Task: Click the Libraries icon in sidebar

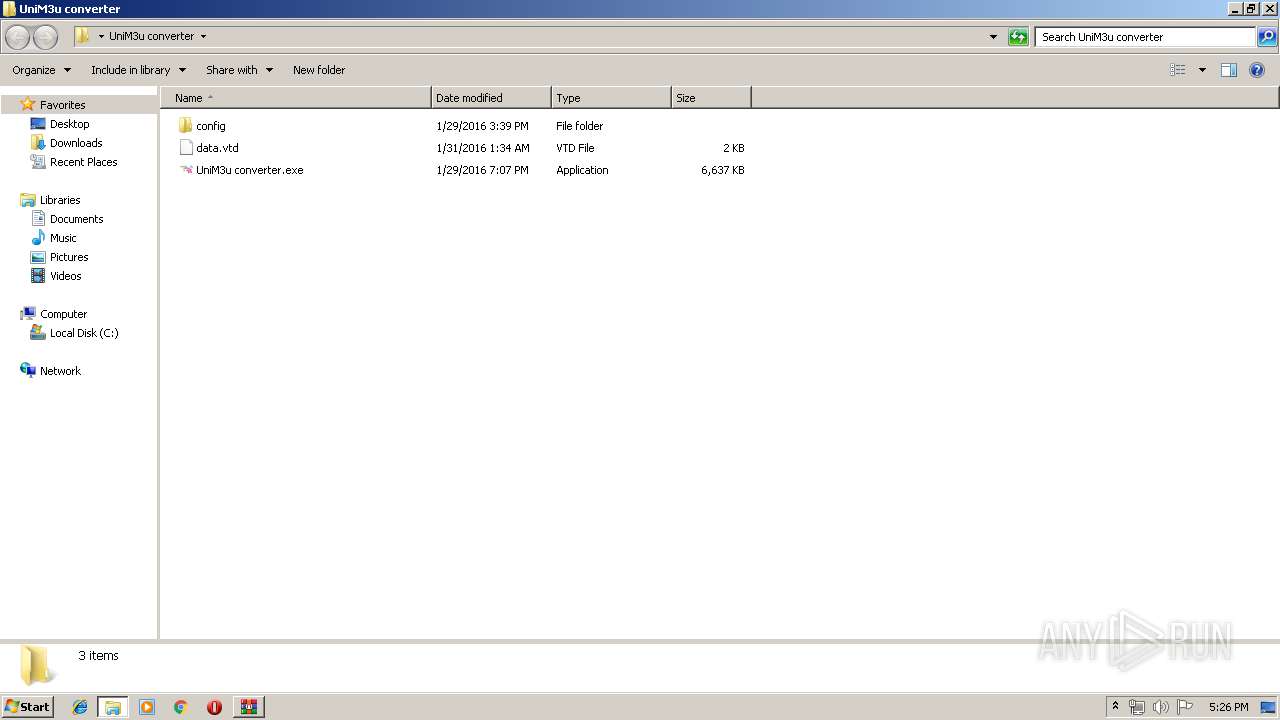Action: (28, 200)
